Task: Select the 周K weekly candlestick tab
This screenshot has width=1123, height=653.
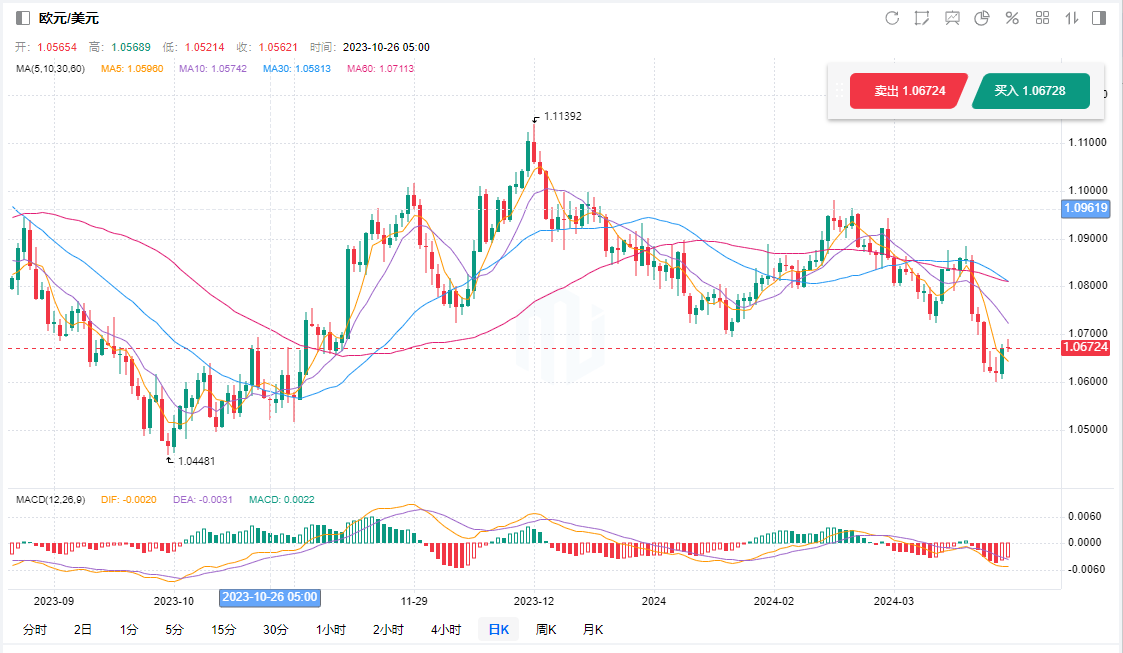Action: point(546,630)
